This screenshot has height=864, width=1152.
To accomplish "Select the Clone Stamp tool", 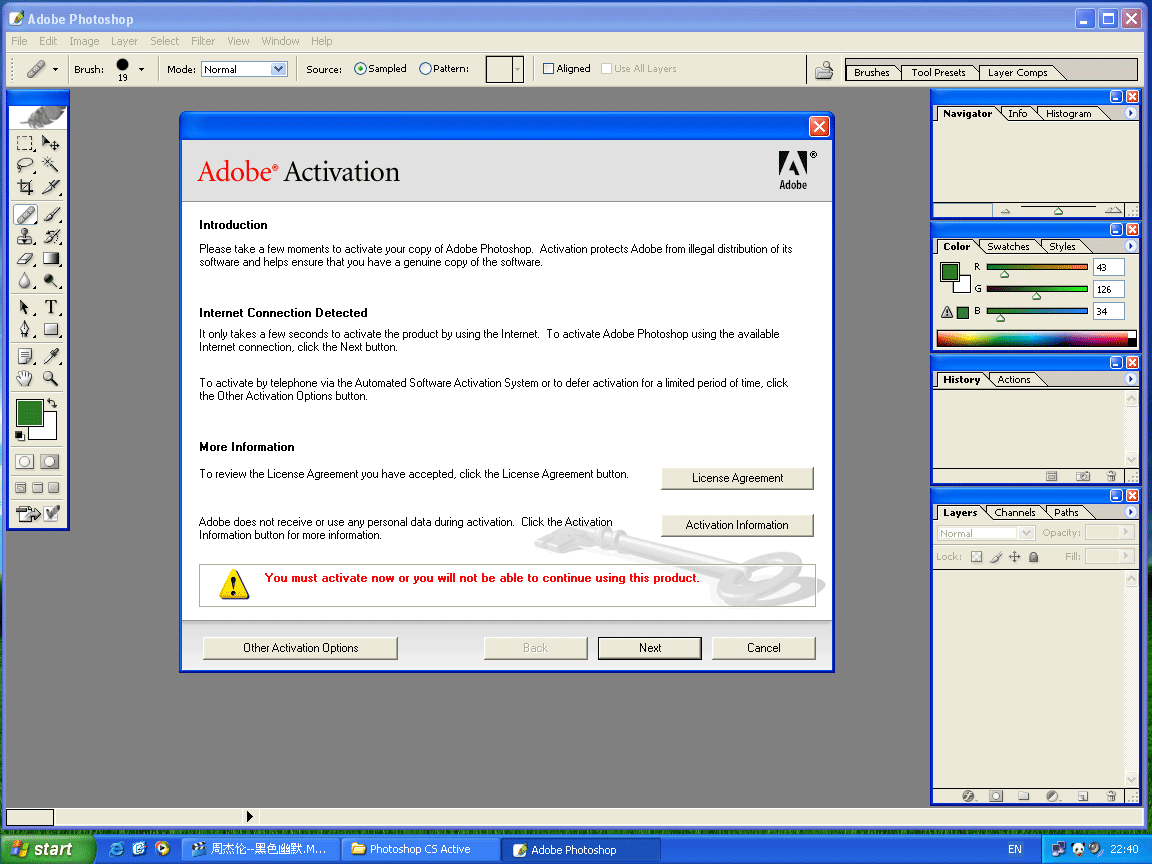I will 25,237.
